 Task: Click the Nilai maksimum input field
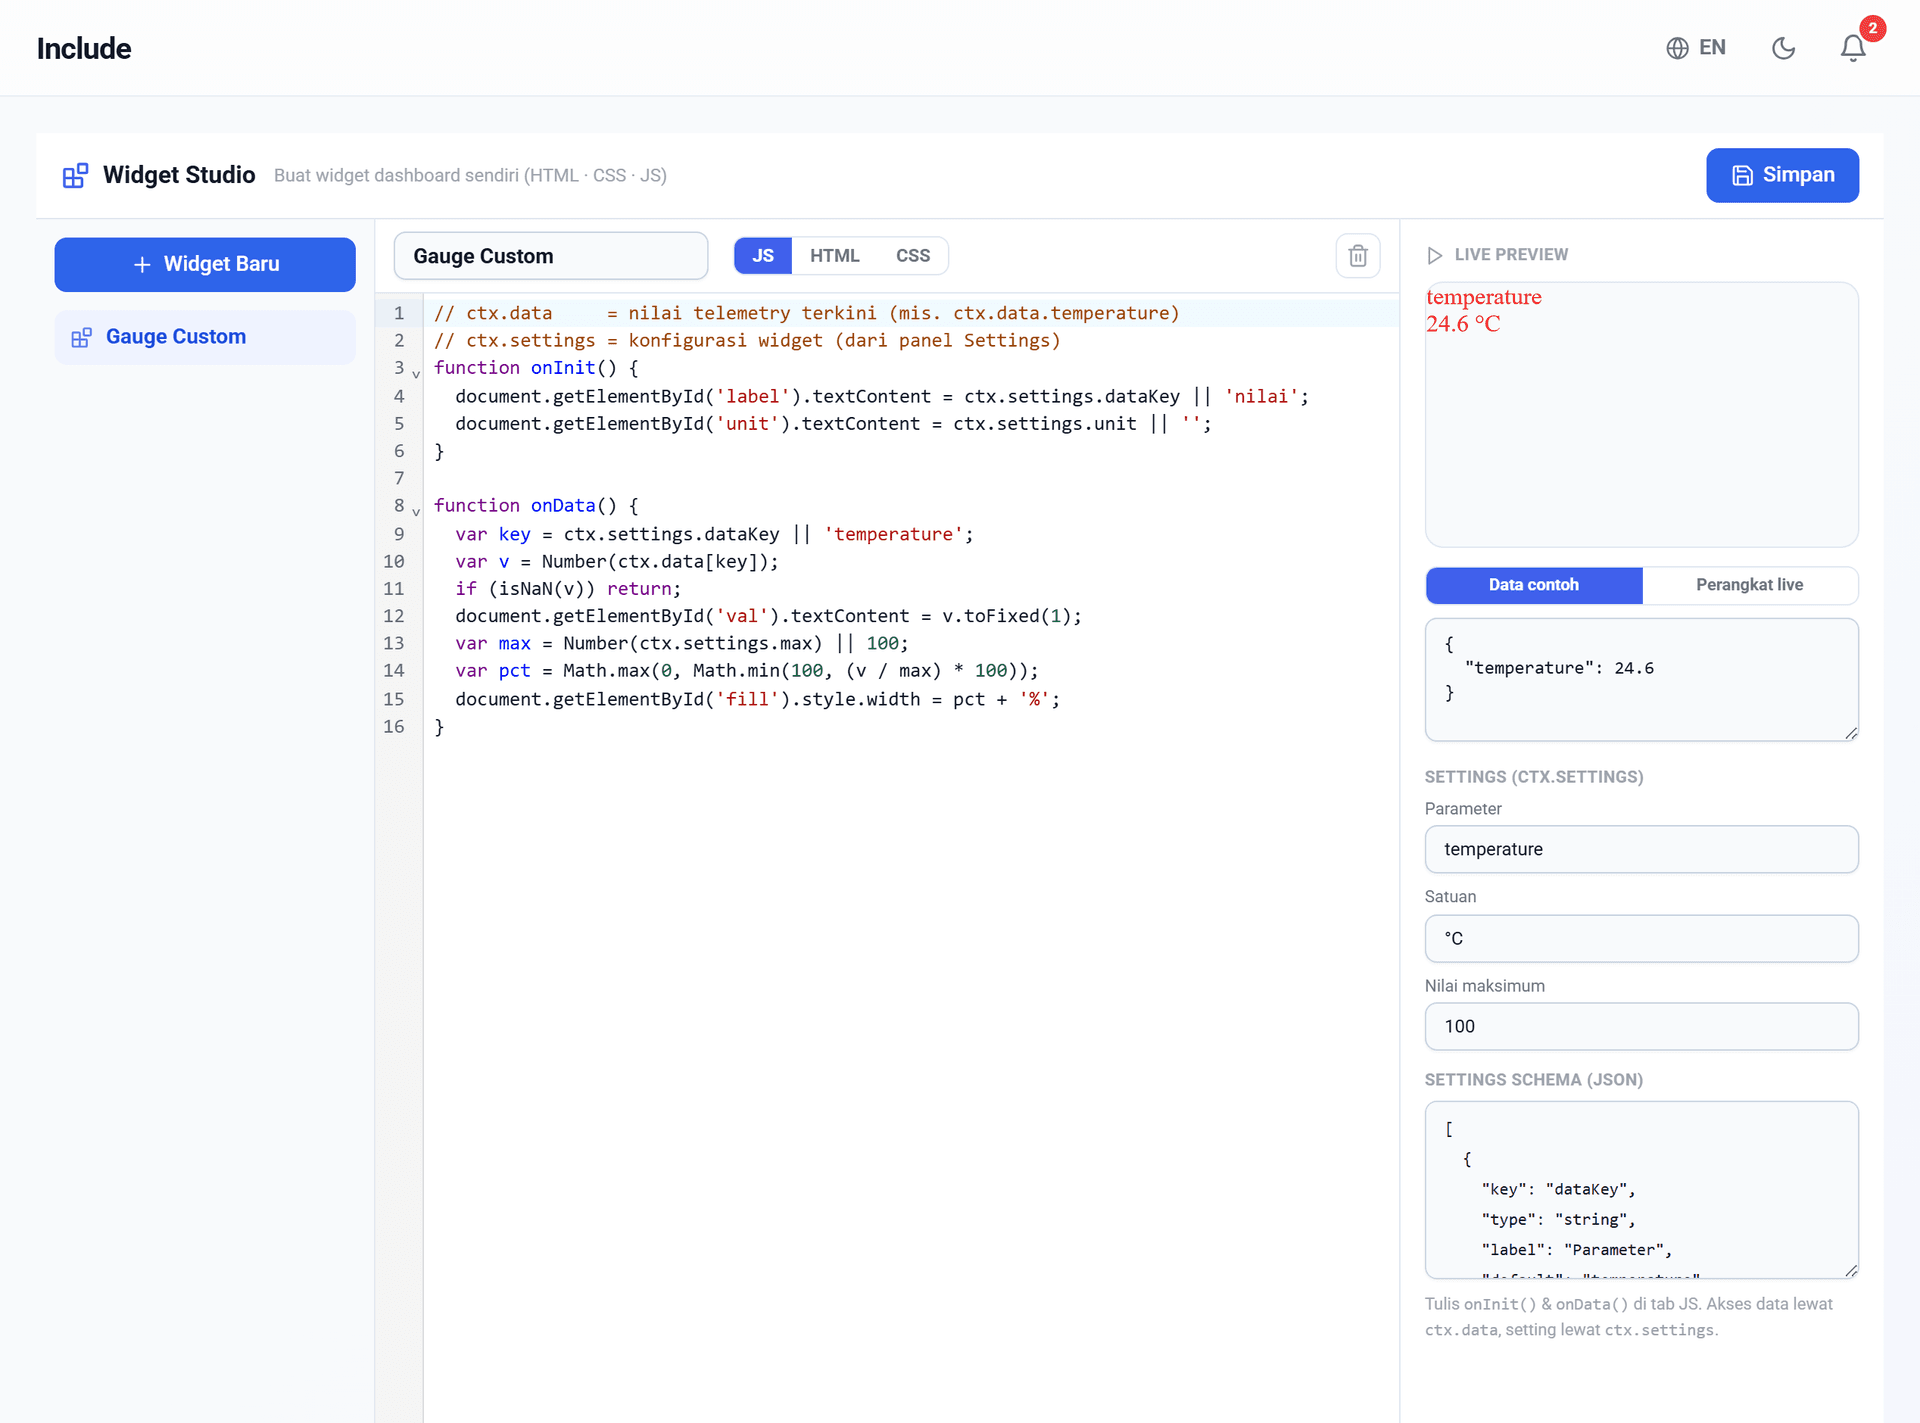tap(1641, 1026)
